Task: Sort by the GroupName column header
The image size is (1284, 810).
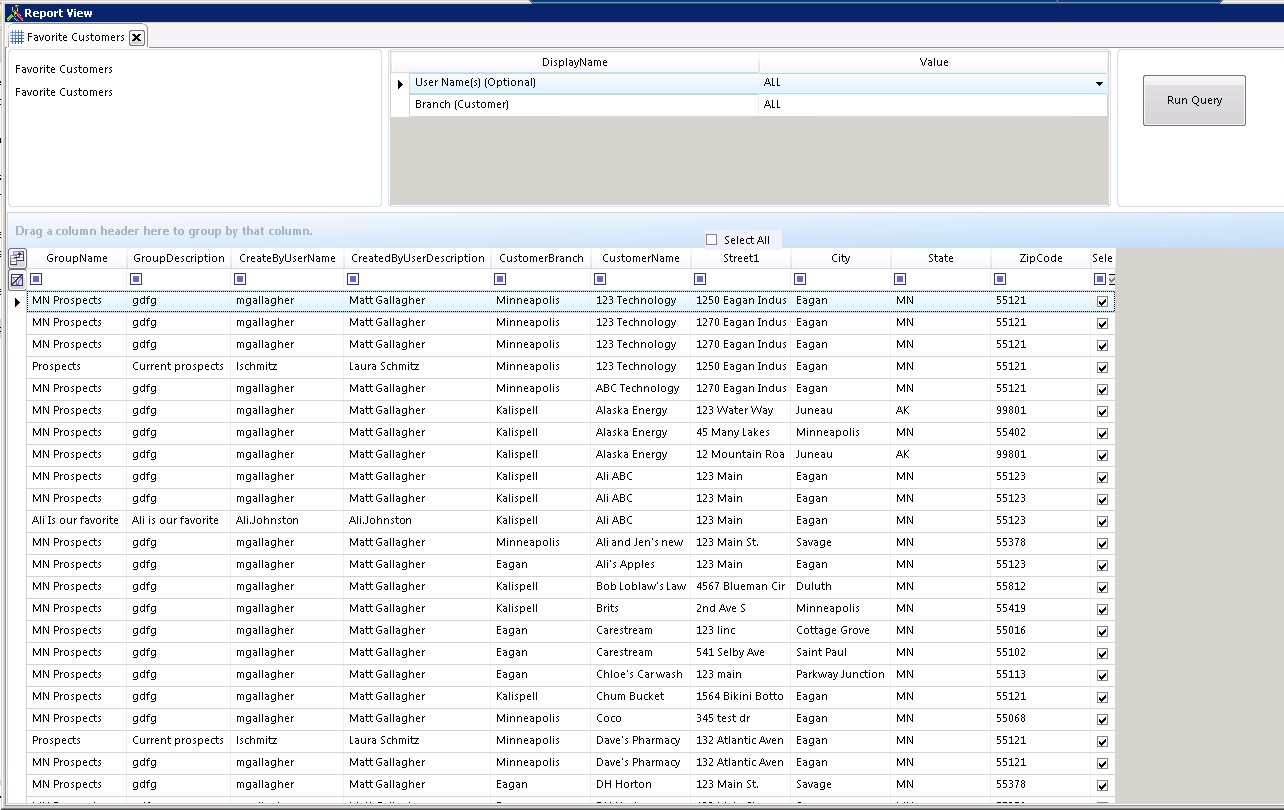Action: pyautogui.click(x=77, y=258)
